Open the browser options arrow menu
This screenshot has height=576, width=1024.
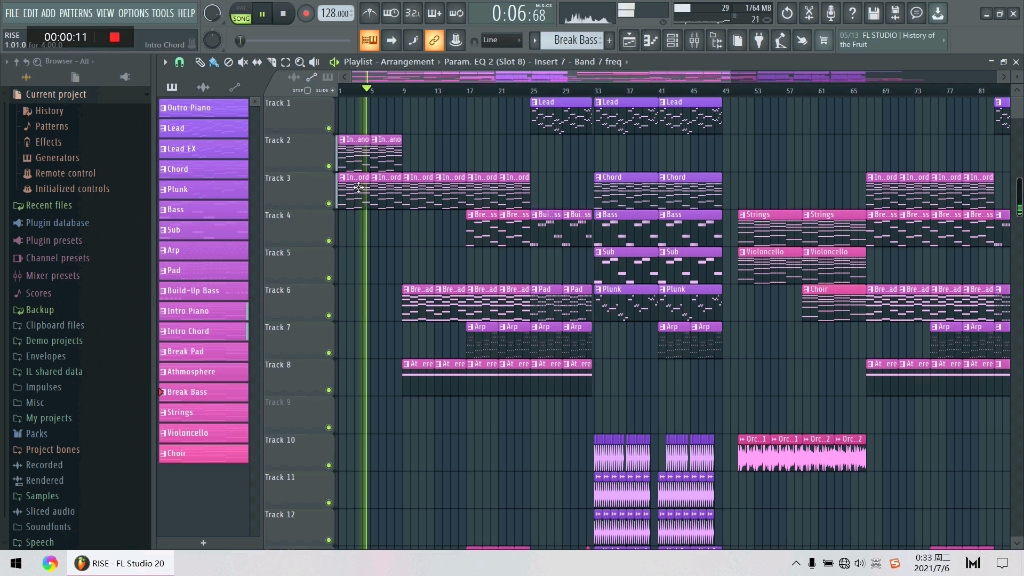7,61
